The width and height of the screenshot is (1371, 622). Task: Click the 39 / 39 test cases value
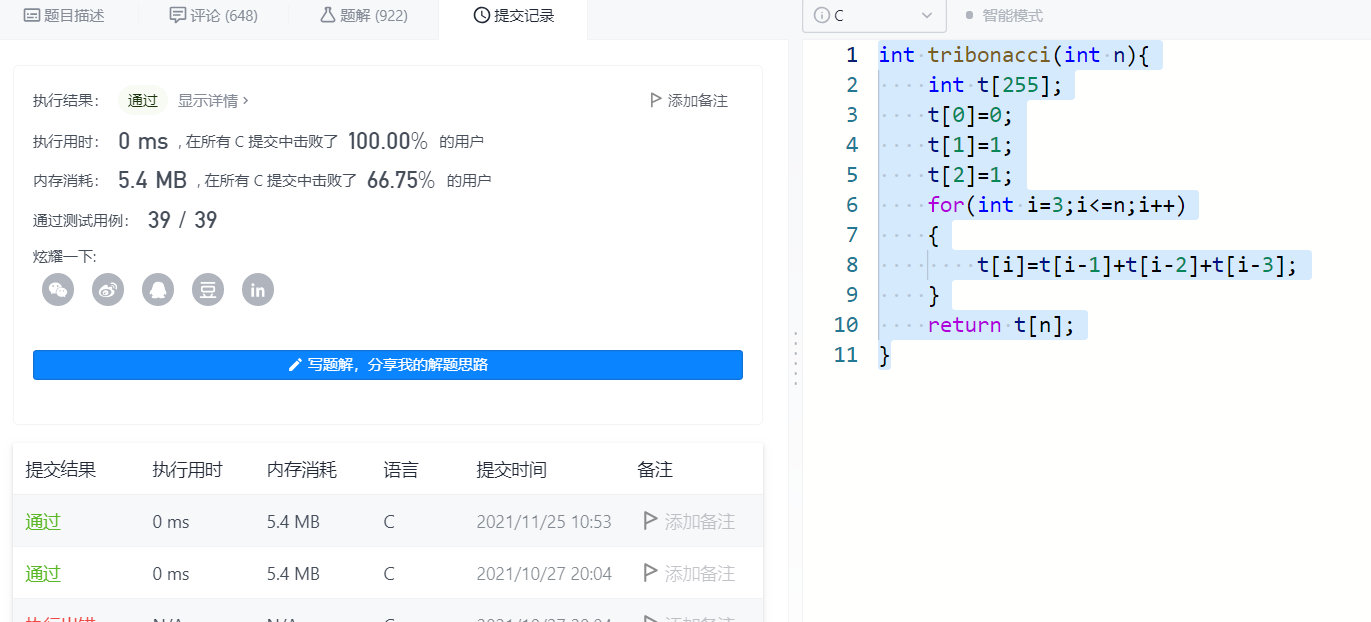pyautogui.click(x=182, y=220)
